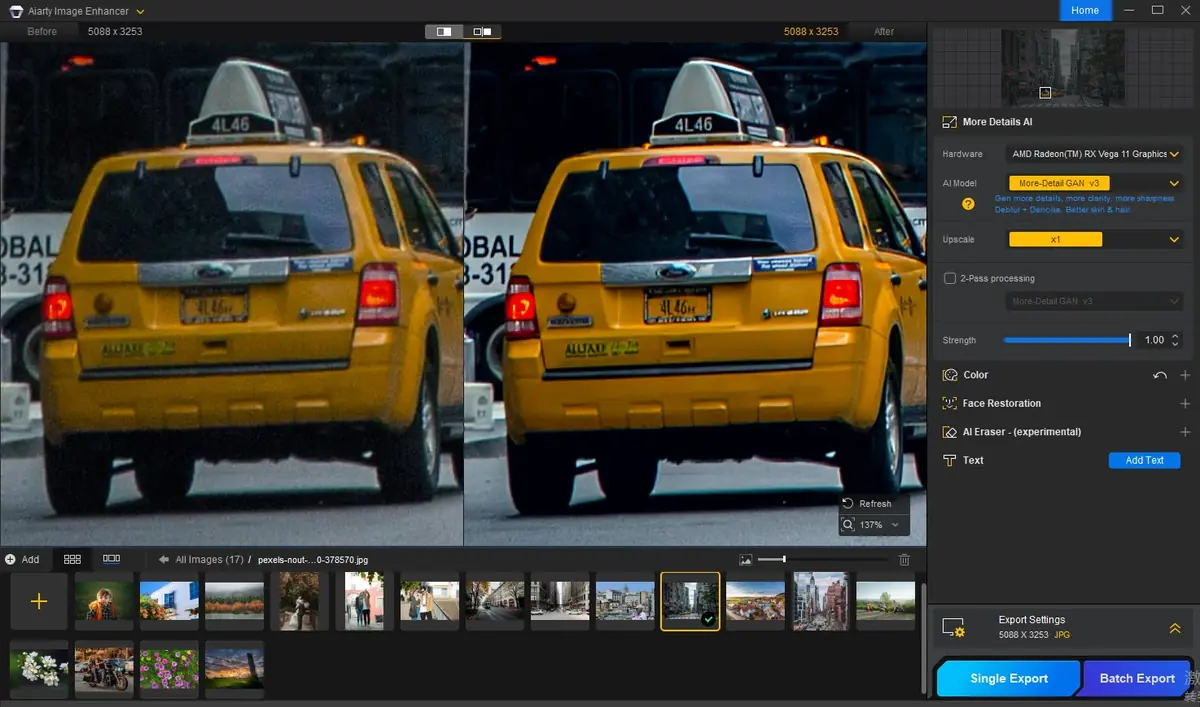
Task: Select the Color tool icon
Action: click(948, 374)
